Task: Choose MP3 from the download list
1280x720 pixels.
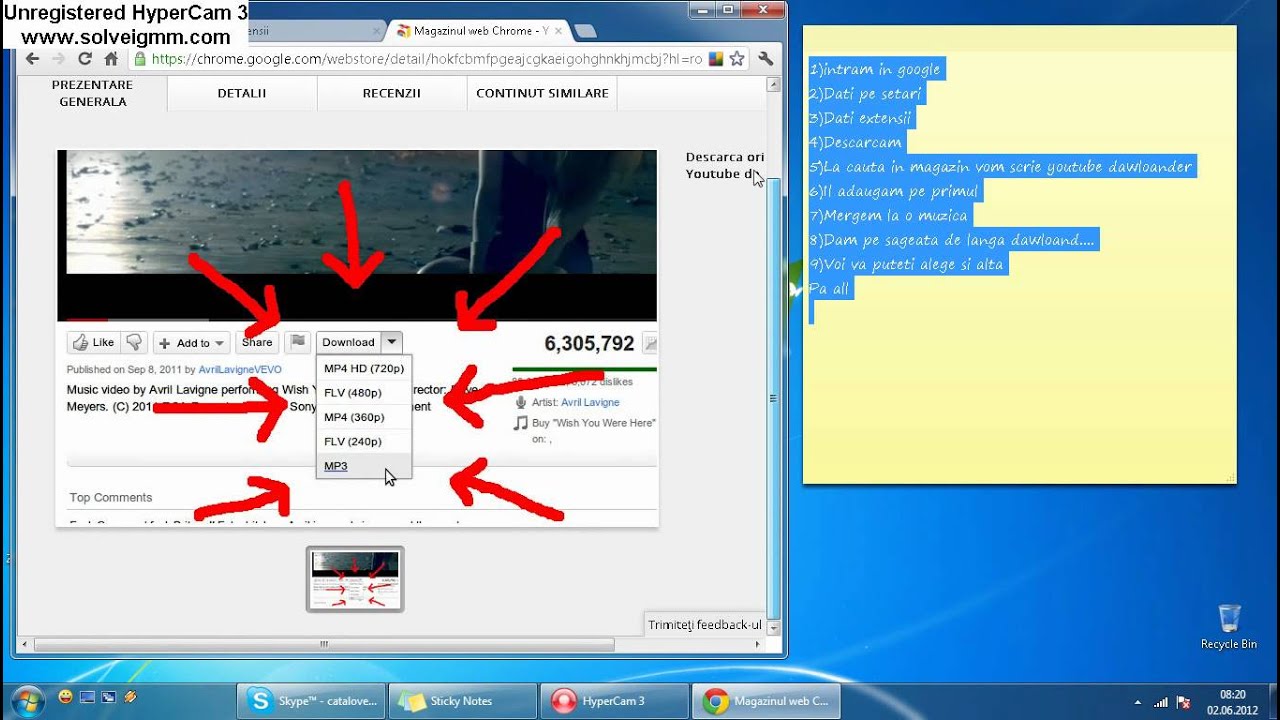Action: (x=364, y=466)
